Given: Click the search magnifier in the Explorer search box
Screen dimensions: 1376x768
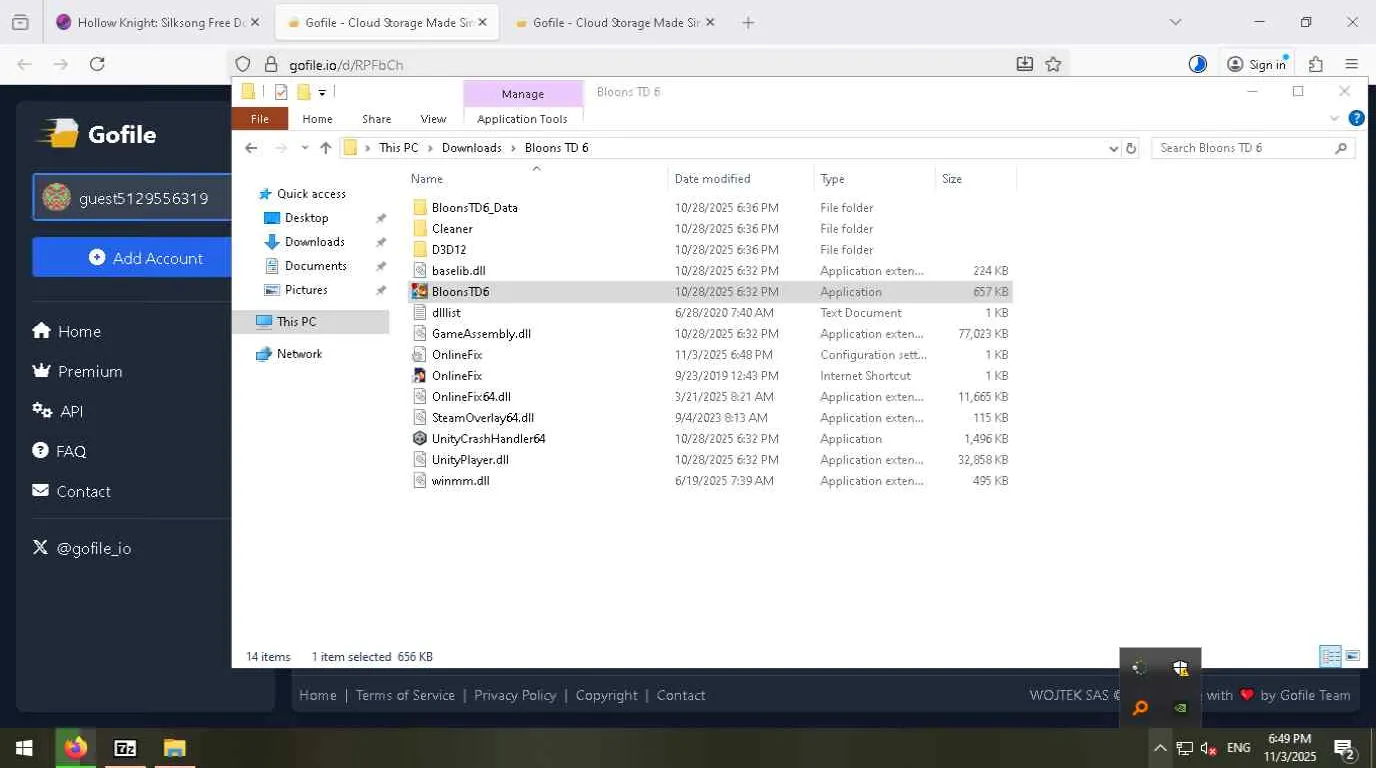Looking at the screenshot, I should tap(1341, 148).
